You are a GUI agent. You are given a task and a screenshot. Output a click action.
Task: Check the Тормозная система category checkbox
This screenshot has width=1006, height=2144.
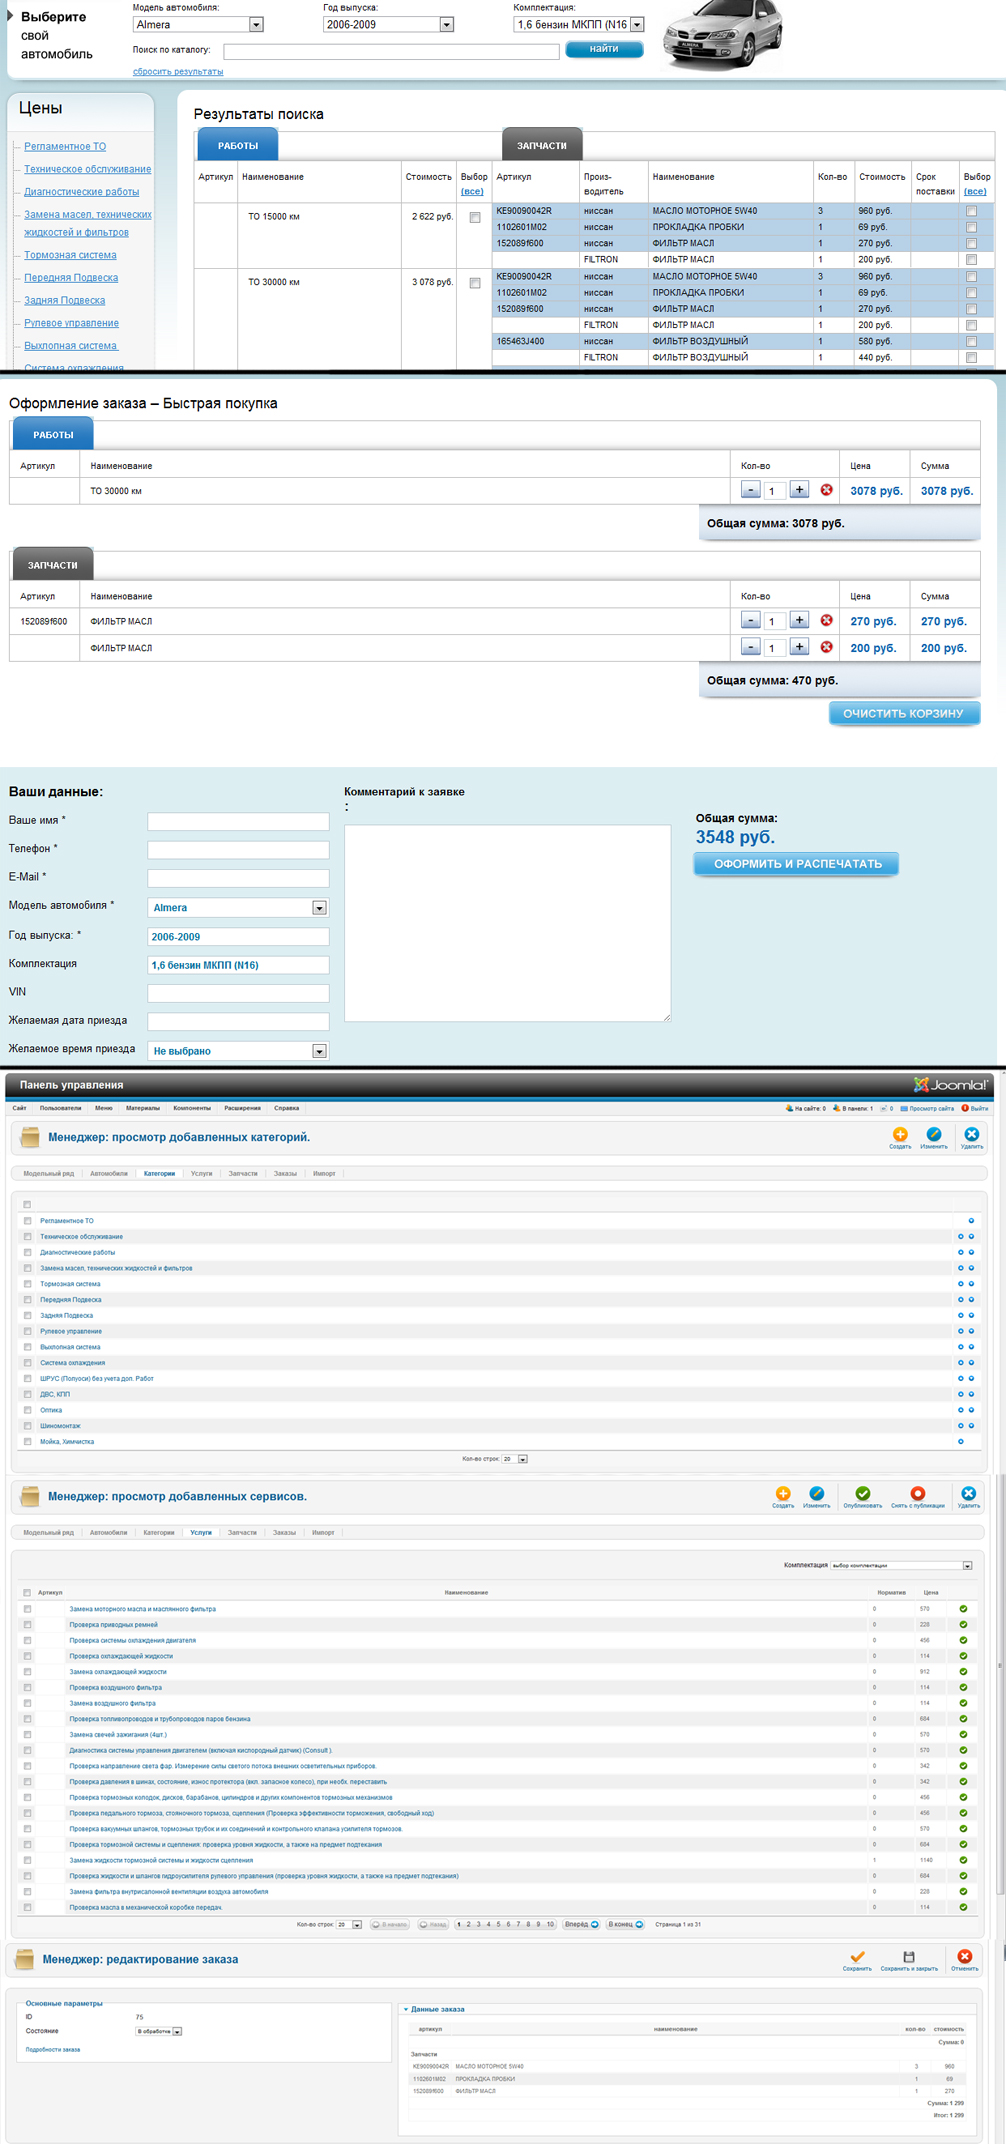[x=28, y=1284]
